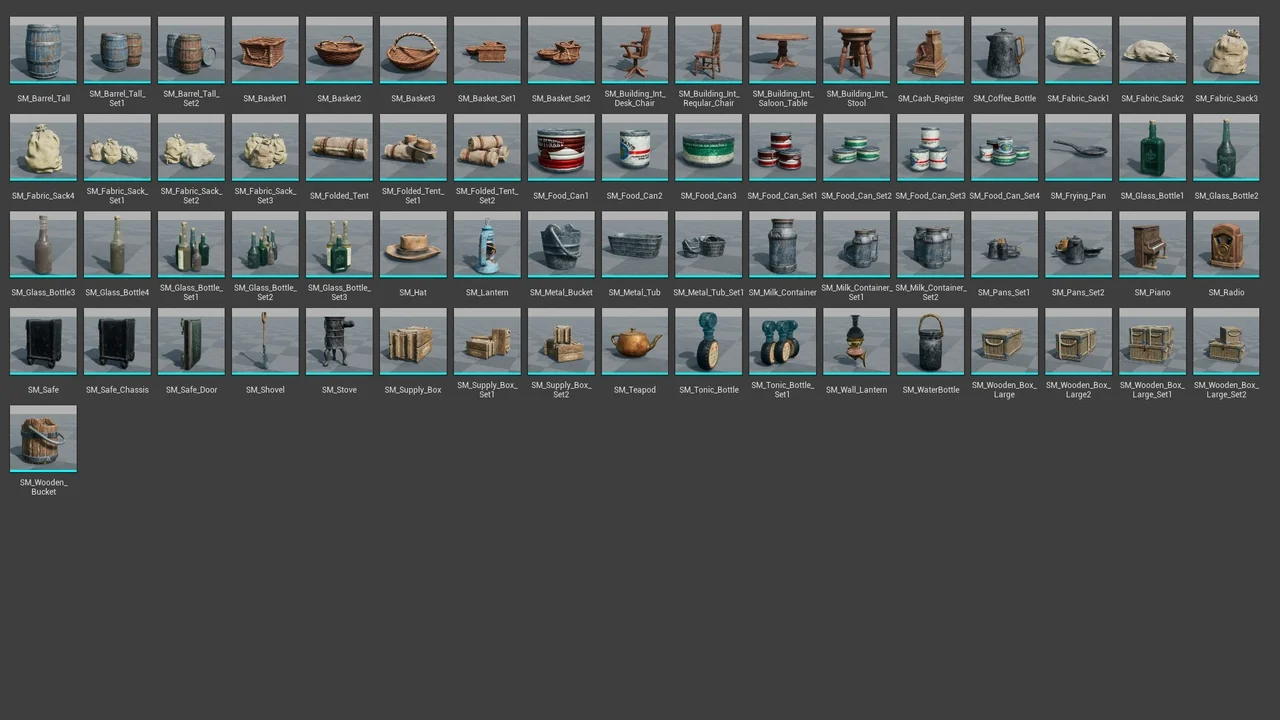Select the SM_Barrel_Tall asset thumbnail
This screenshot has width=1280, height=720.
click(43, 50)
